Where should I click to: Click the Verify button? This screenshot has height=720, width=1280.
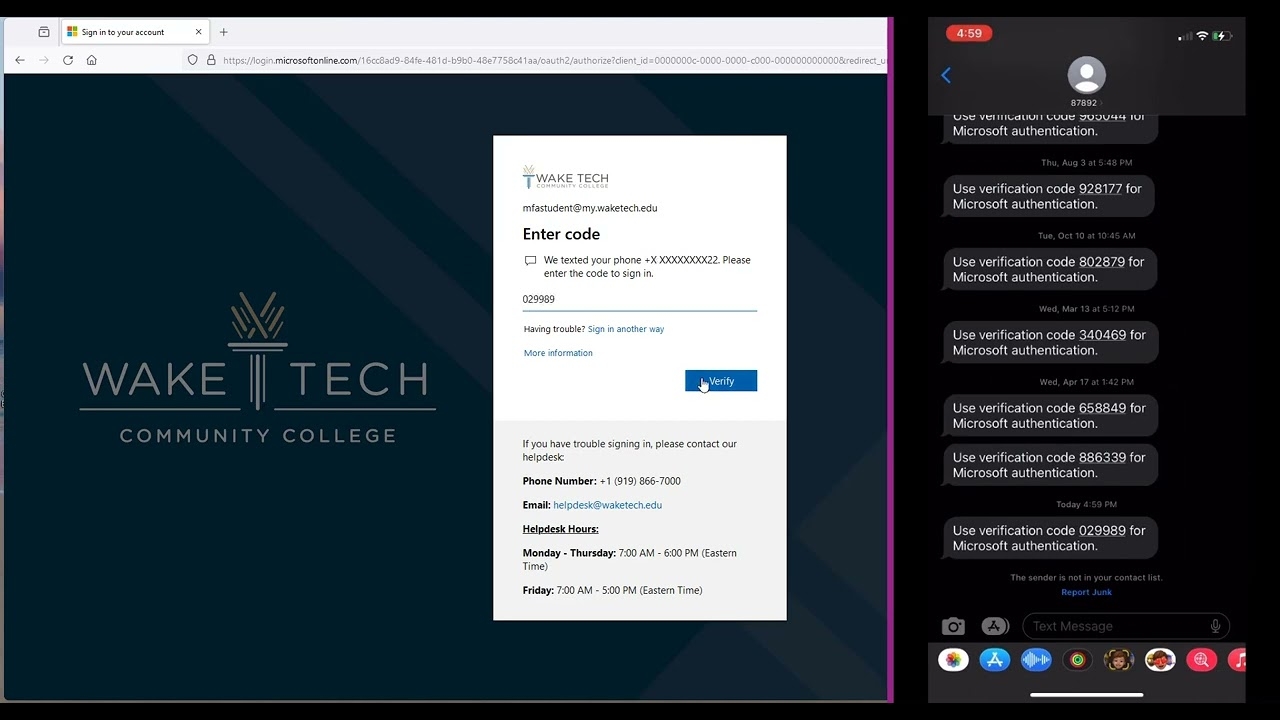(720, 381)
